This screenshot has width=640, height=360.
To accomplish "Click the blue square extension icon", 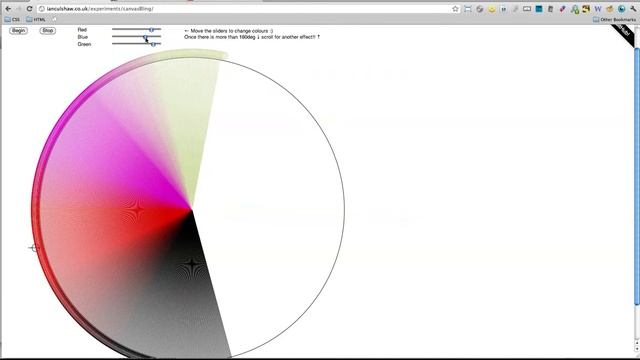I will click(539, 9).
